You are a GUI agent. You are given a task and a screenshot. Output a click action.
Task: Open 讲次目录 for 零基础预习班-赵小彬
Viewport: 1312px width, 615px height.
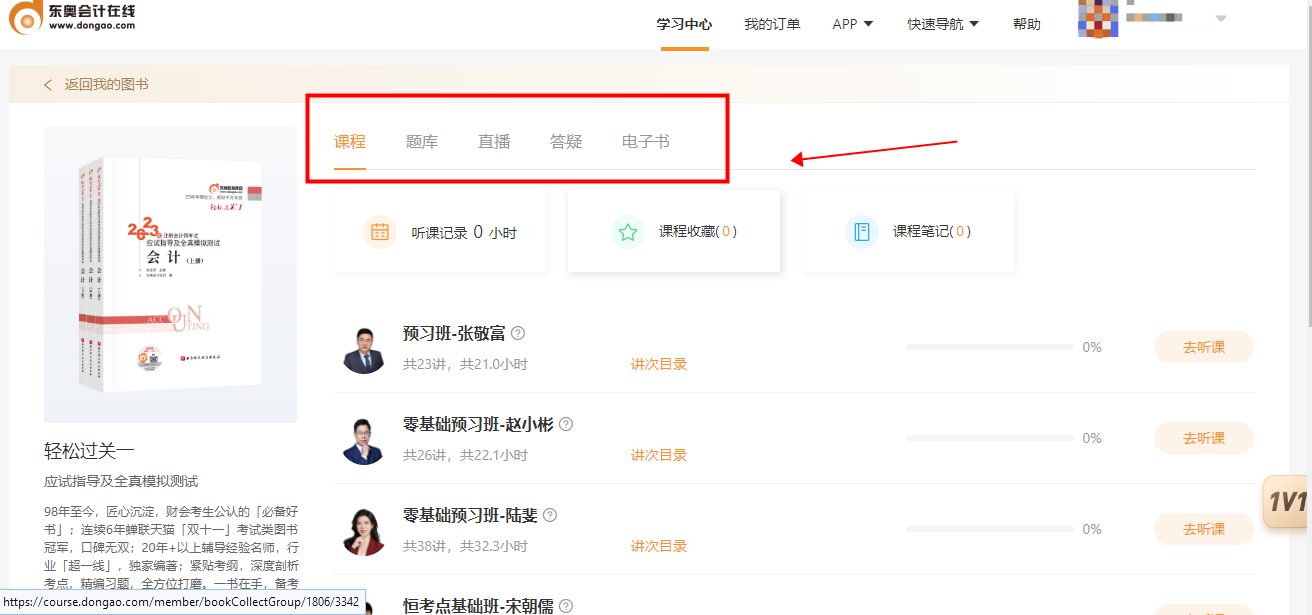coord(659,455)
